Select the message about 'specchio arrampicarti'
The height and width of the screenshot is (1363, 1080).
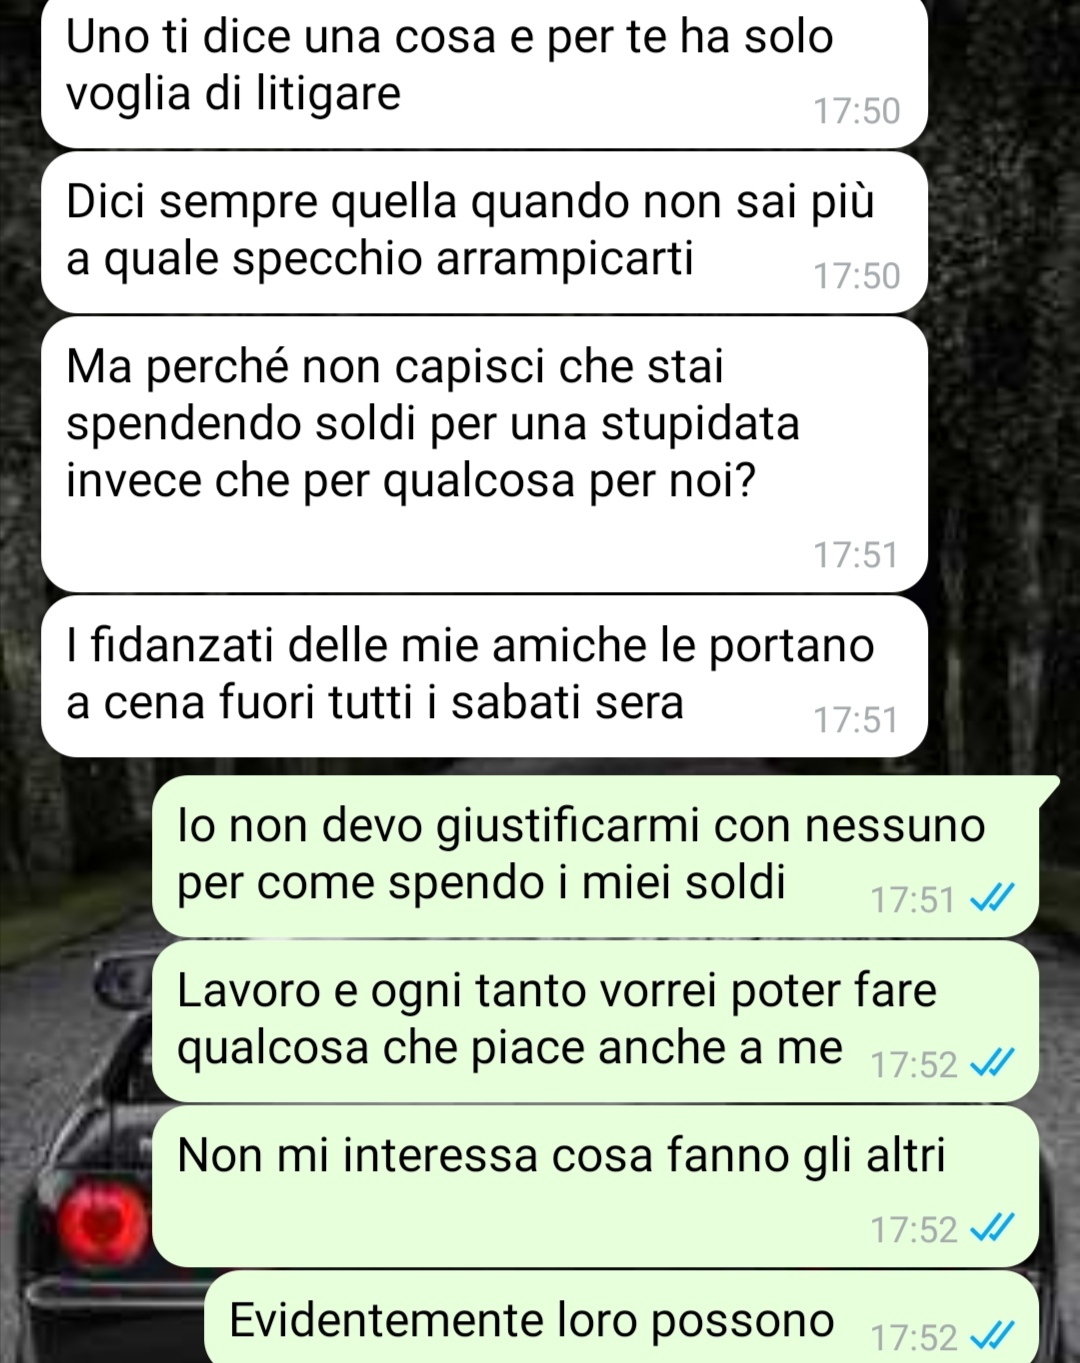tap(484, 232)
